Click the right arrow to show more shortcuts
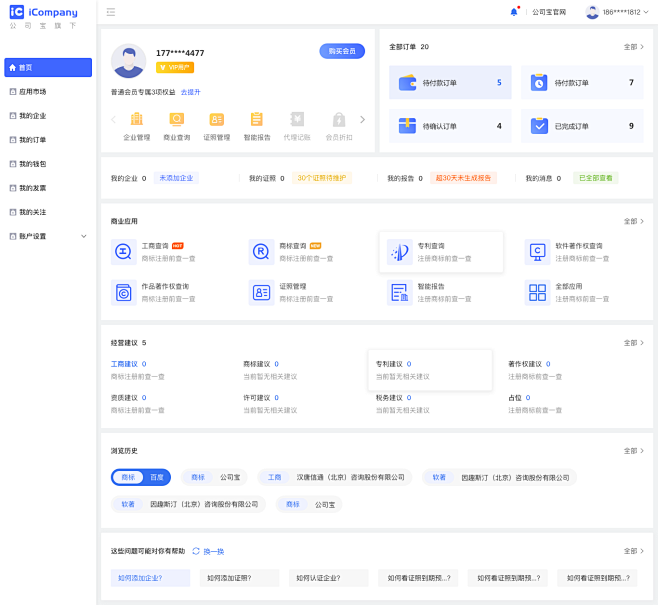 coord(362,120)
